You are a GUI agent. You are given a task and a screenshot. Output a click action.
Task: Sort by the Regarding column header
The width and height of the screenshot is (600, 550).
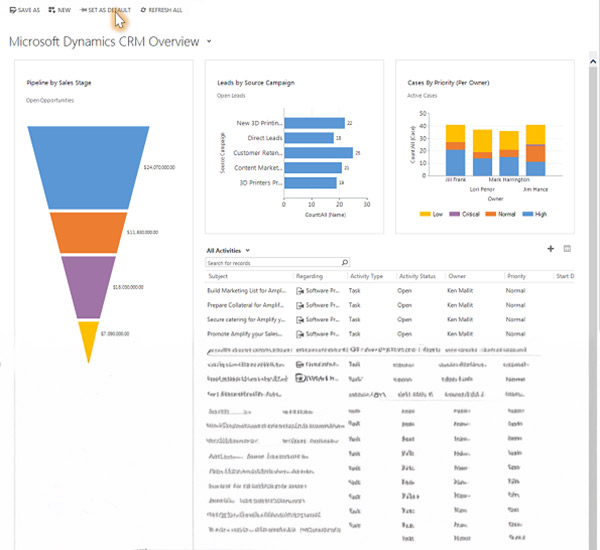310,276
